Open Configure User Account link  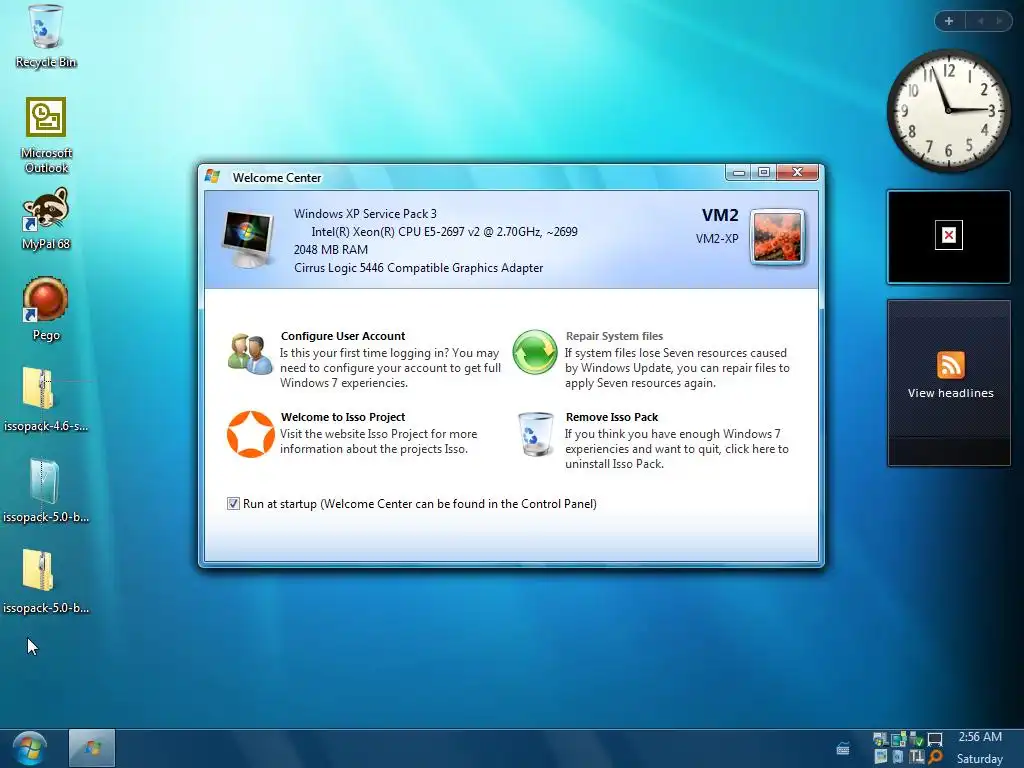click(343, 336)
